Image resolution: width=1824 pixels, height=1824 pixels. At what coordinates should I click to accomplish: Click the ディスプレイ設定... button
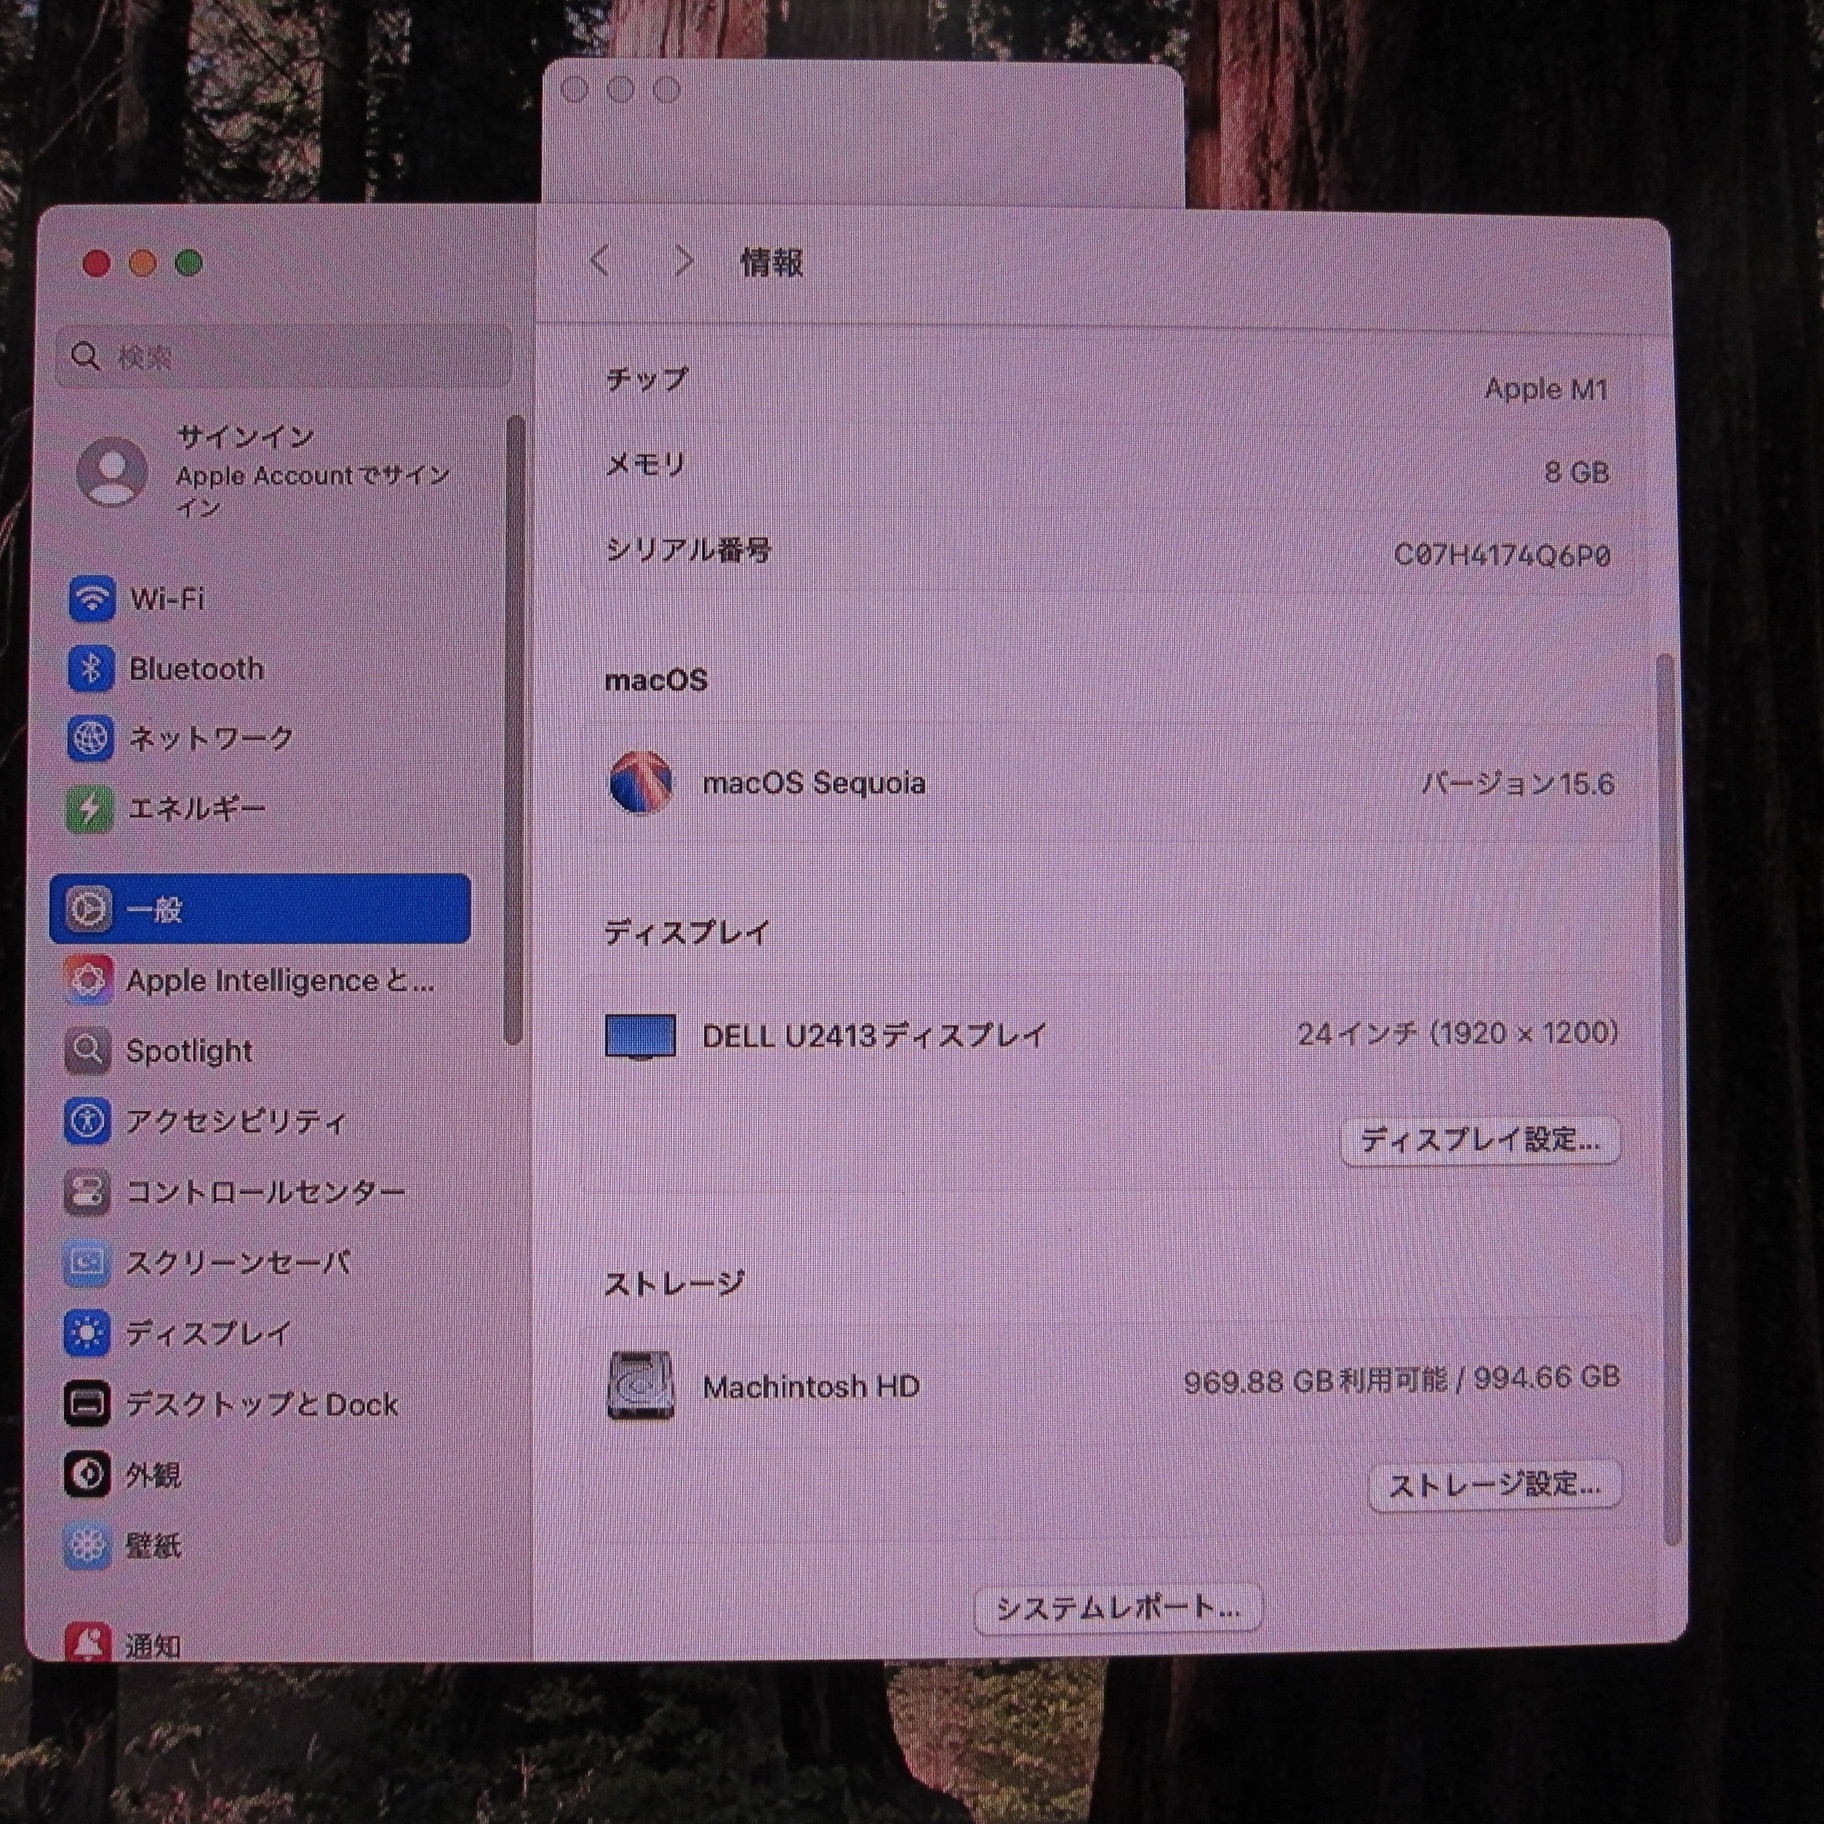[x=1479, y=1140]
